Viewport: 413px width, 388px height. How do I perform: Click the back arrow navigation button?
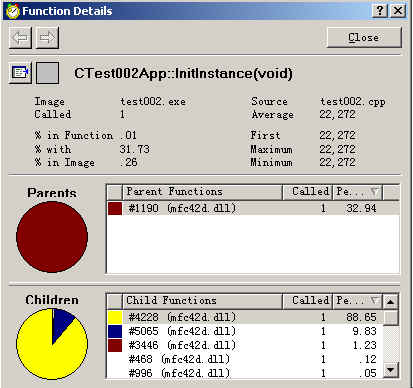pos(20,38)
